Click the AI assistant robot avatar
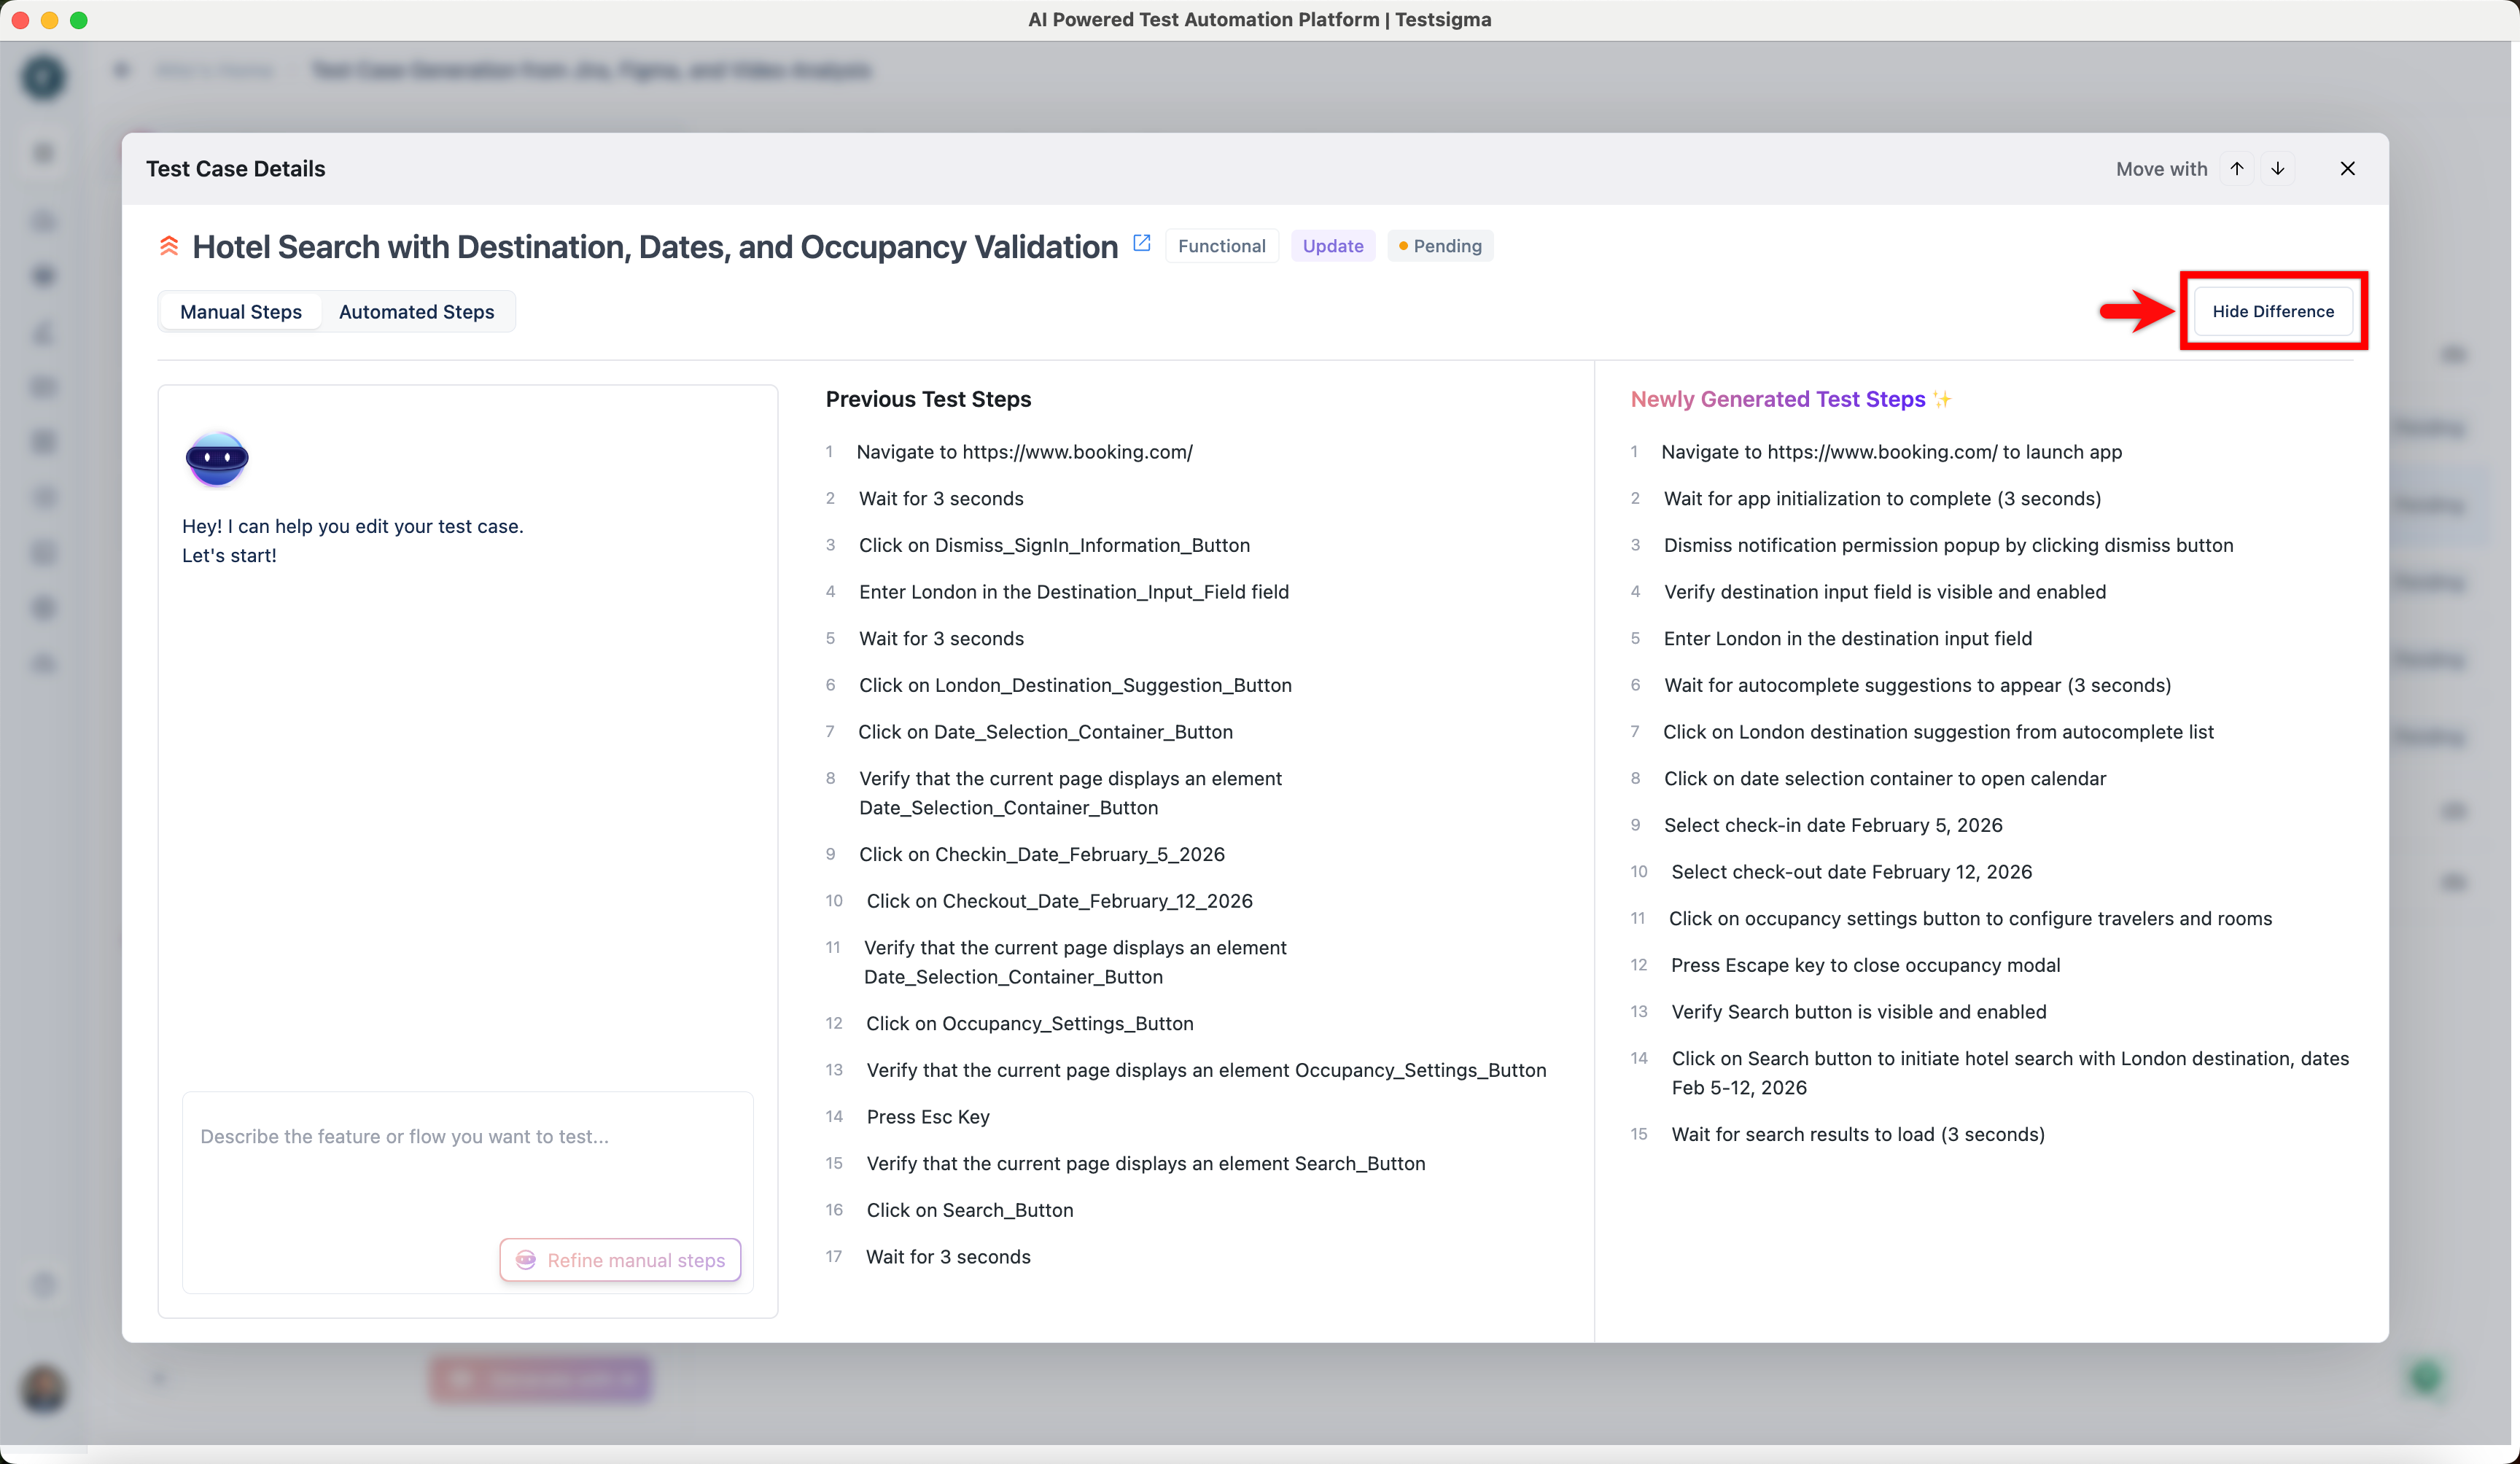2520x1464 pixels. coord(217,459)
